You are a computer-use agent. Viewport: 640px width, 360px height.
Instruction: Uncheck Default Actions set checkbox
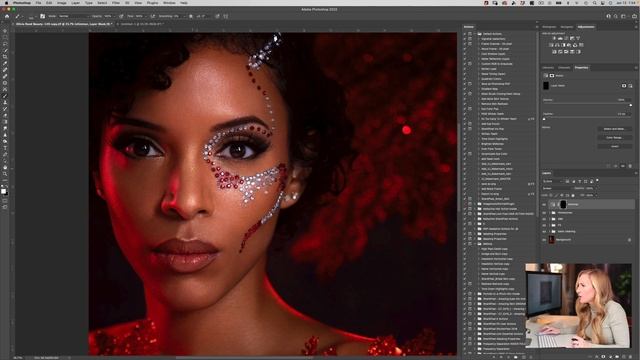[x=465, y=34]
